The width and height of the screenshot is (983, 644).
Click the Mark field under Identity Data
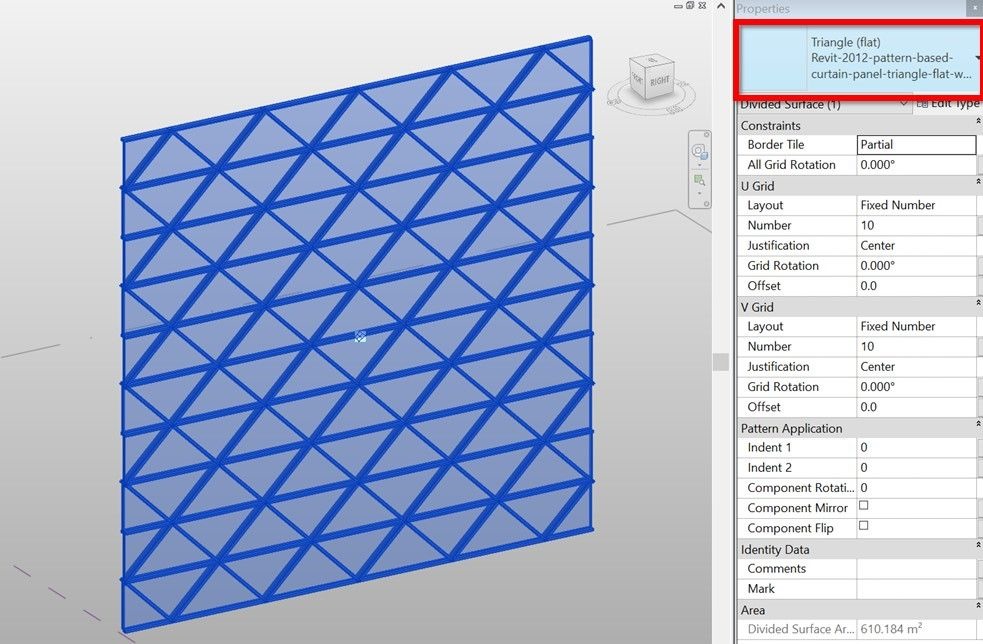click(x=914, y=588)
